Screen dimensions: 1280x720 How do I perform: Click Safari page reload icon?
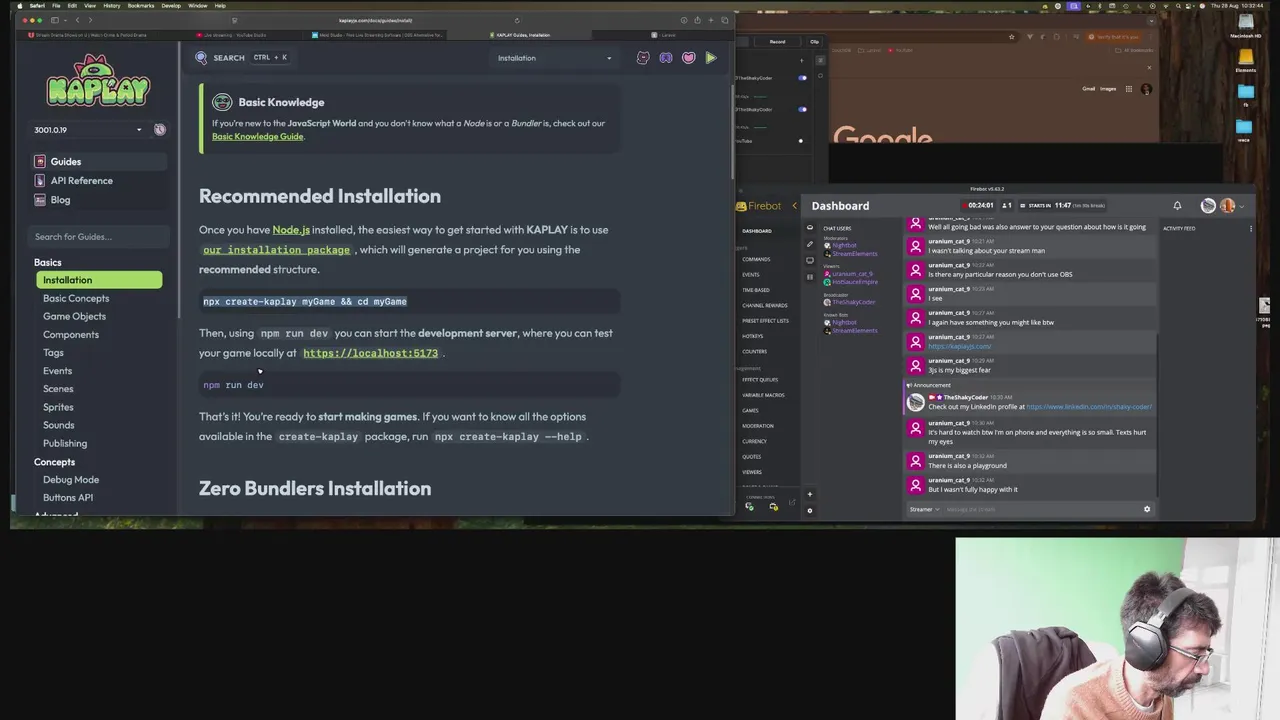point(517,20)
